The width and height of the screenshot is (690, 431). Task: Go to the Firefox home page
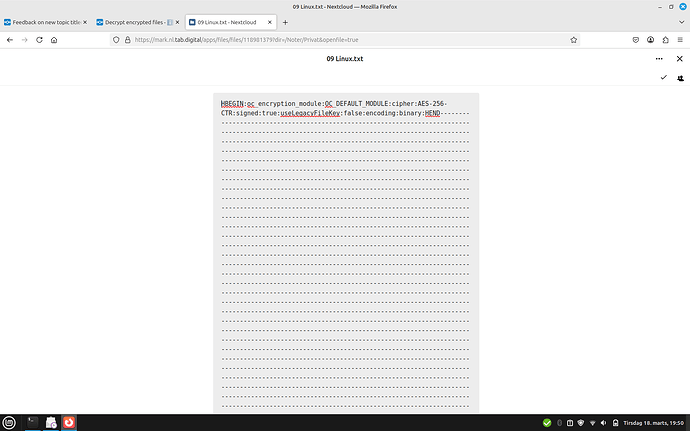pyautogui.click(x=54, y=40)
